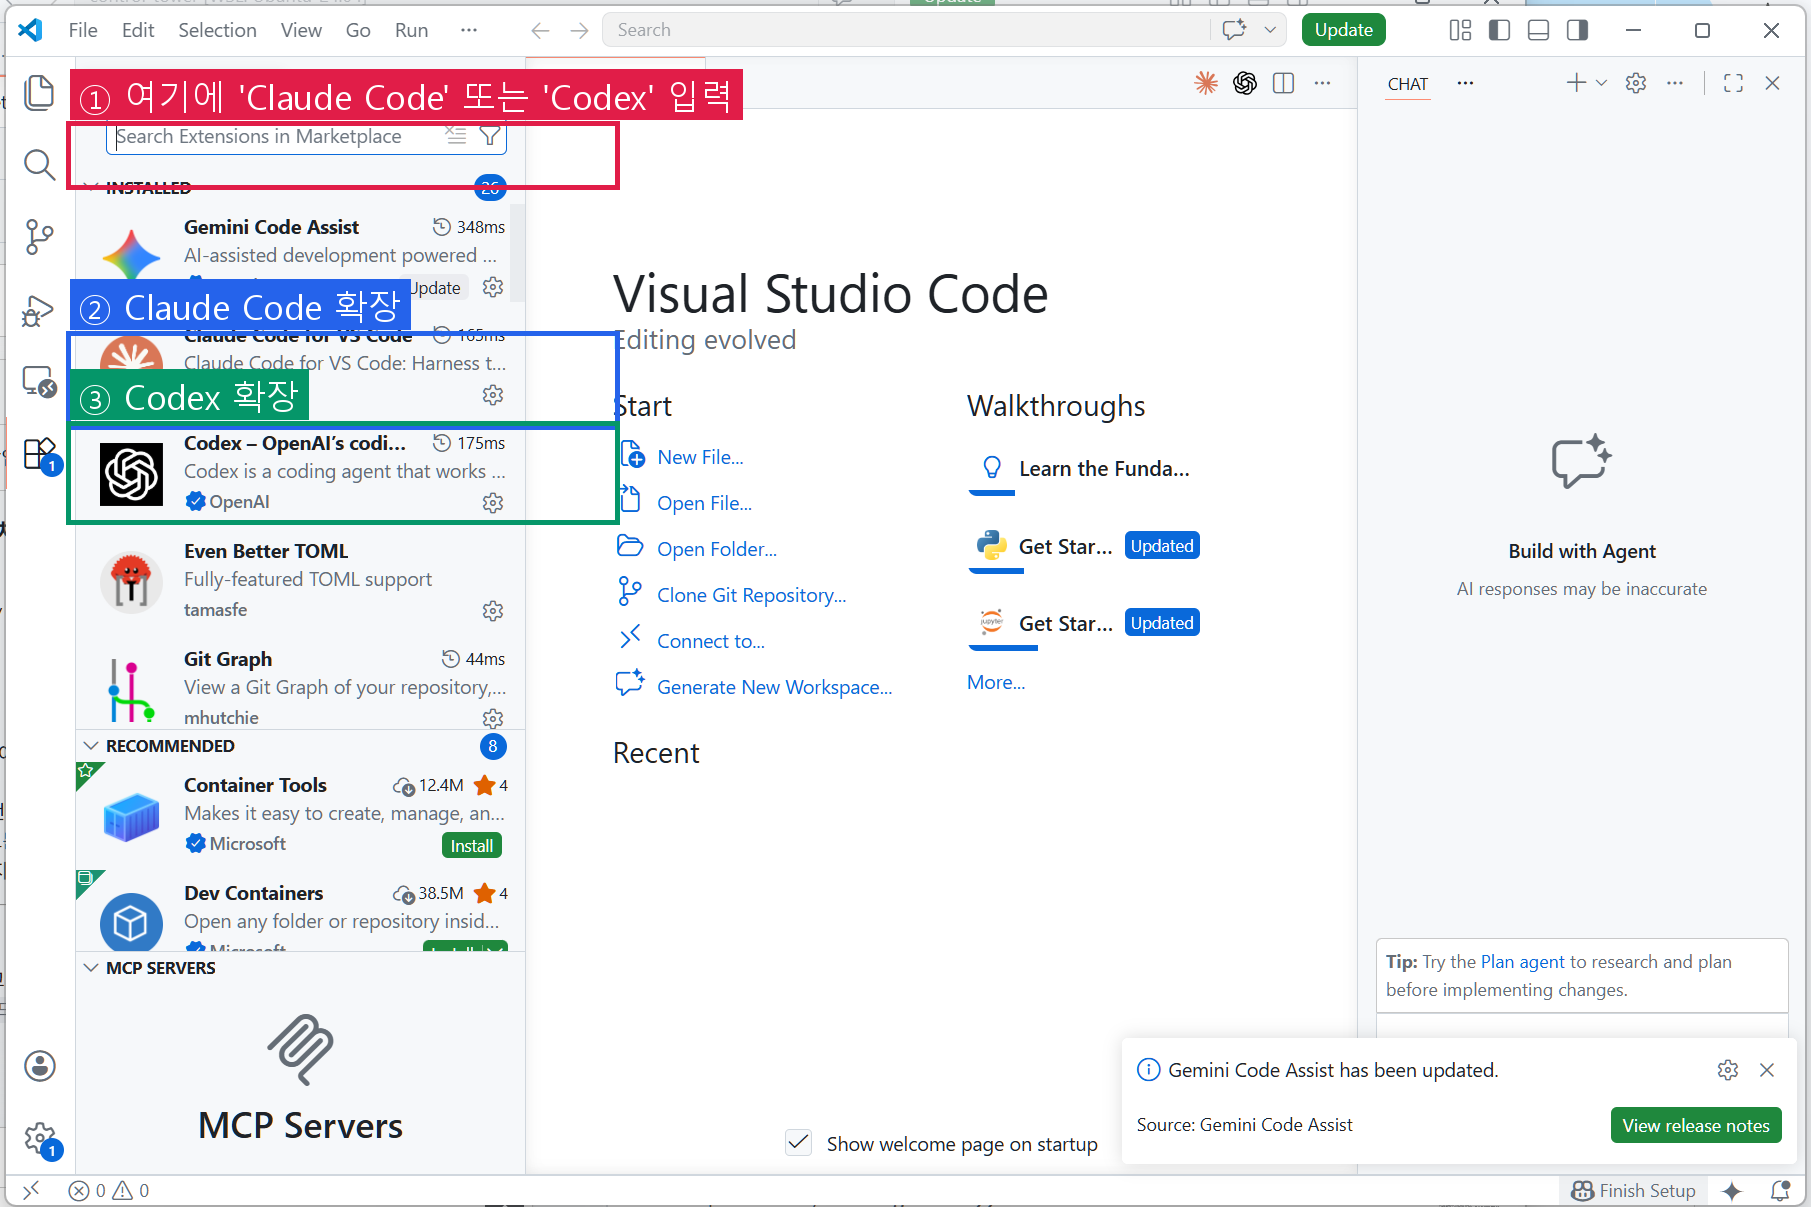
Task: Open the File menu
Action: tap(83, 30)
